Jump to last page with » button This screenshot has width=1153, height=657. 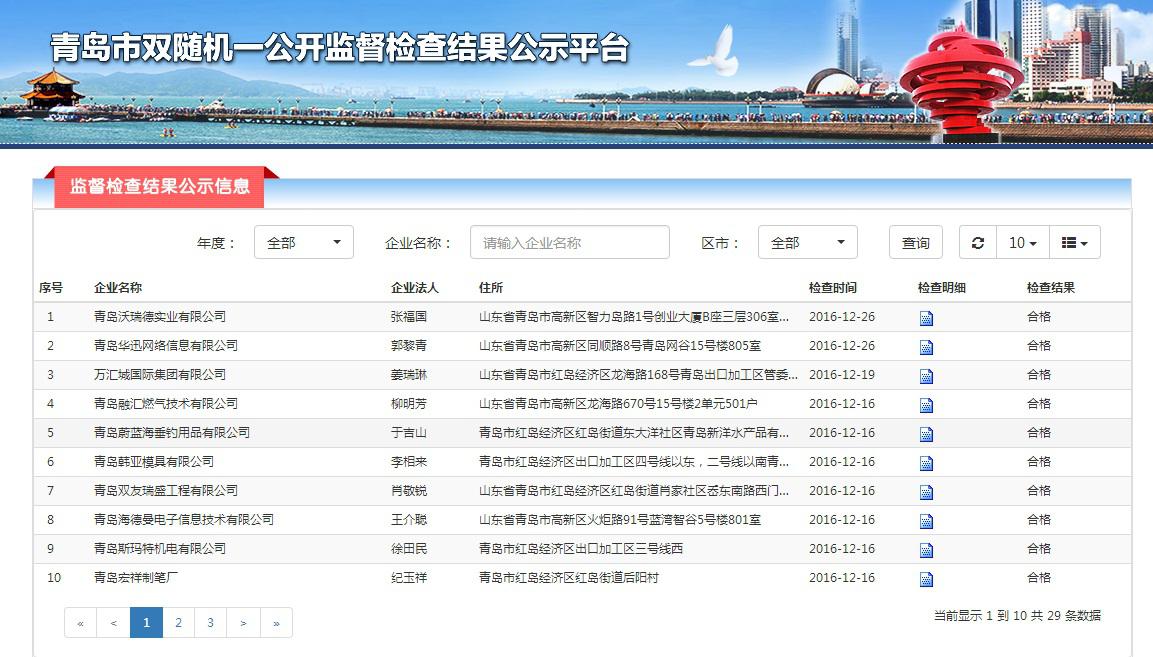coord(276,622)
